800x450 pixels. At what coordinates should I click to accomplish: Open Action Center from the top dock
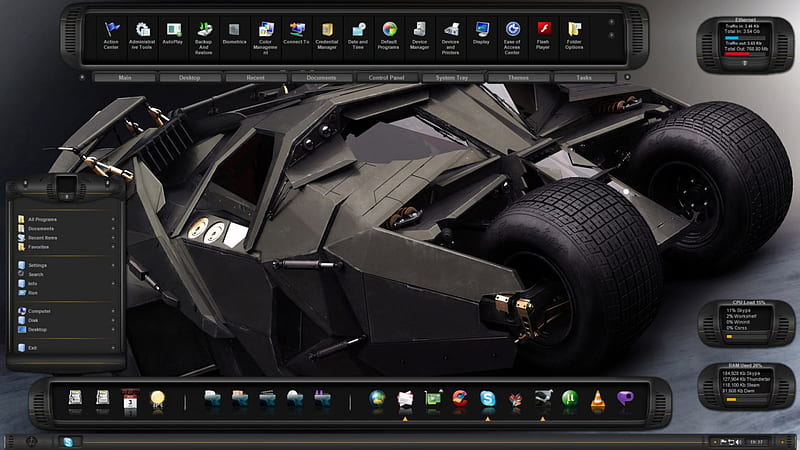click(111, 36)
